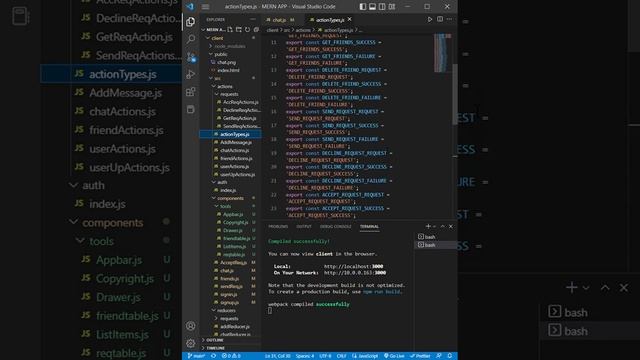Open Customize Layout button

pos(392,7)
